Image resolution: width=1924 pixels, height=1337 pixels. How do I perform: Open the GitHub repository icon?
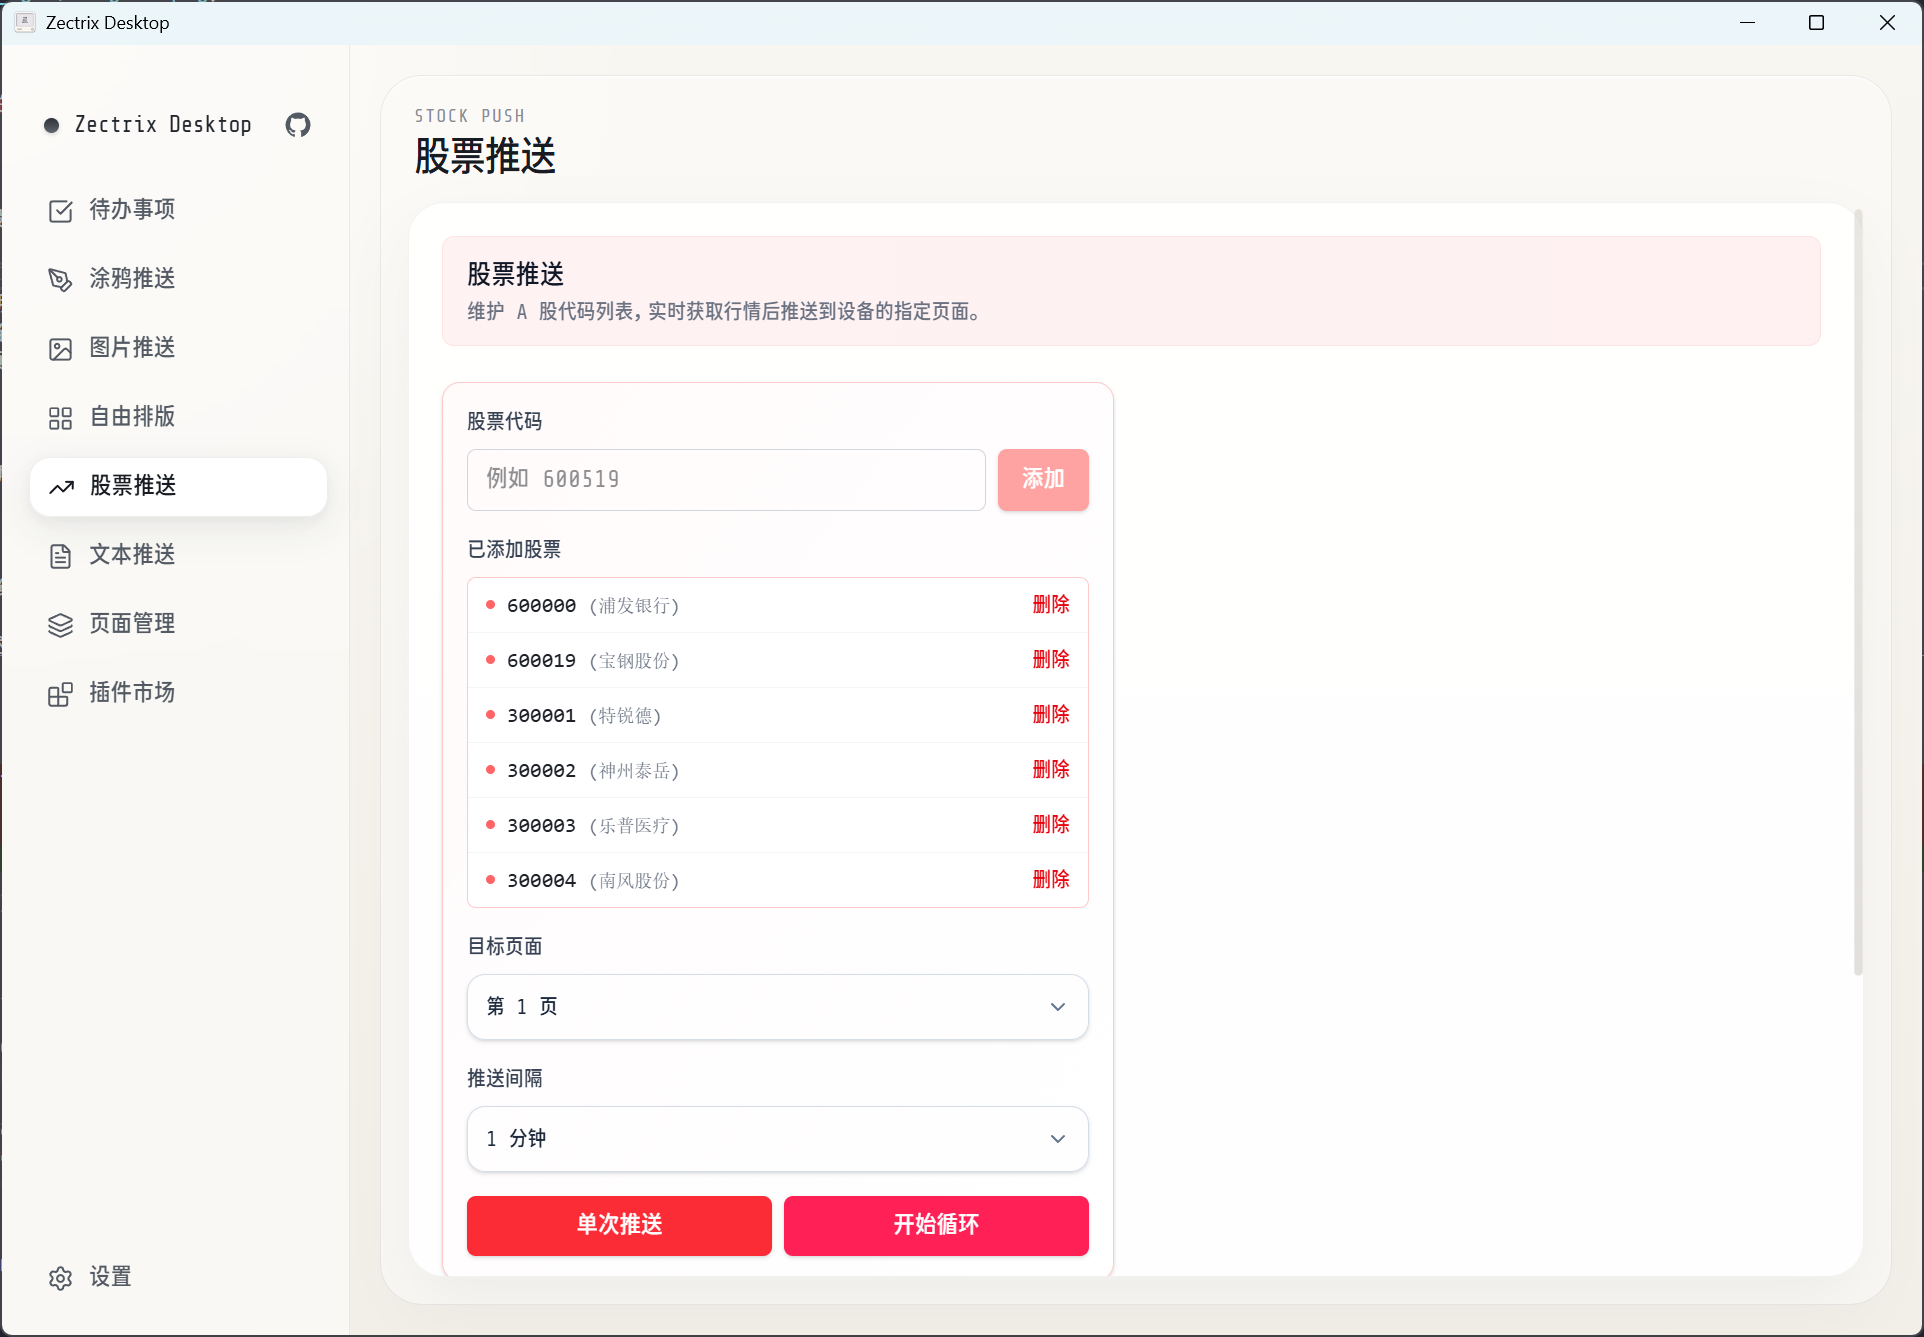point(298,125)
